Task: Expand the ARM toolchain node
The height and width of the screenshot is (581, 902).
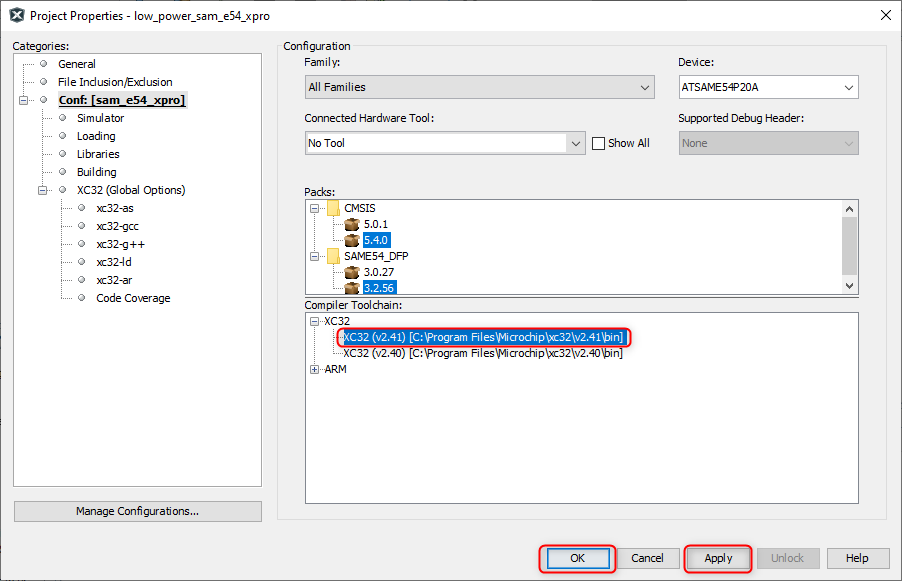Action: (x=316, y=369)
